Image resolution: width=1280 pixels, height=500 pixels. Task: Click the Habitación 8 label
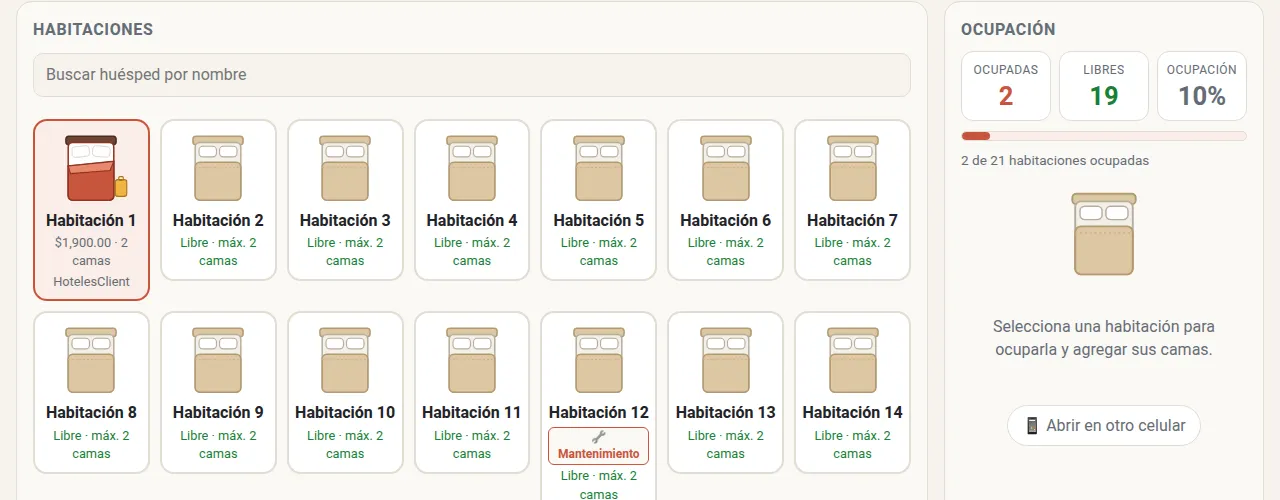tap(91, 412)
